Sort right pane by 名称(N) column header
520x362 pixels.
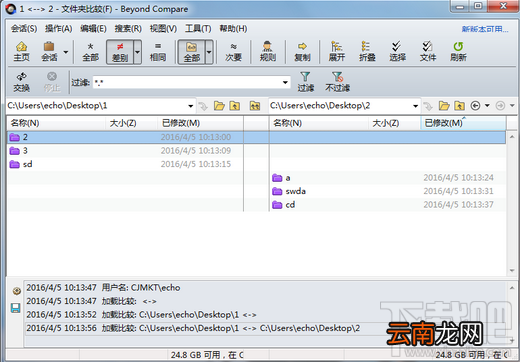(319, 123)
